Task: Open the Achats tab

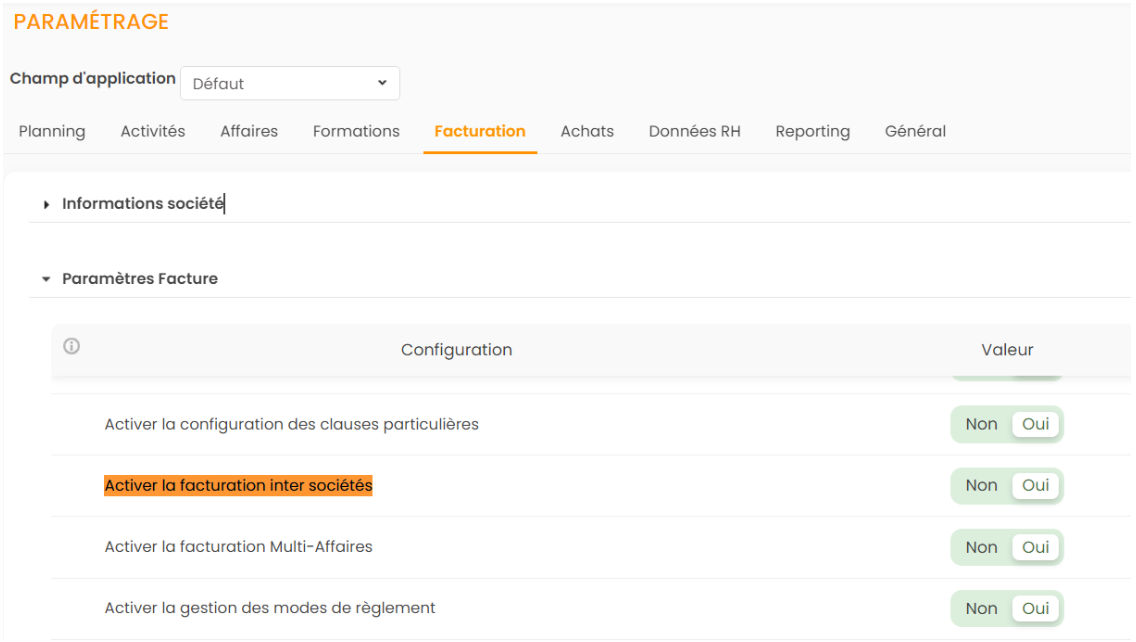Action: (587, 131)
